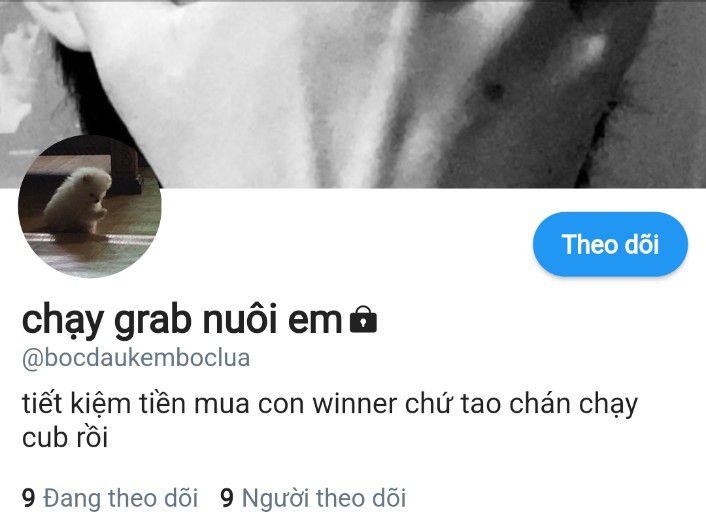
Task: Click the bio line starting with tiết kiệm
Action: pos(330,404)
